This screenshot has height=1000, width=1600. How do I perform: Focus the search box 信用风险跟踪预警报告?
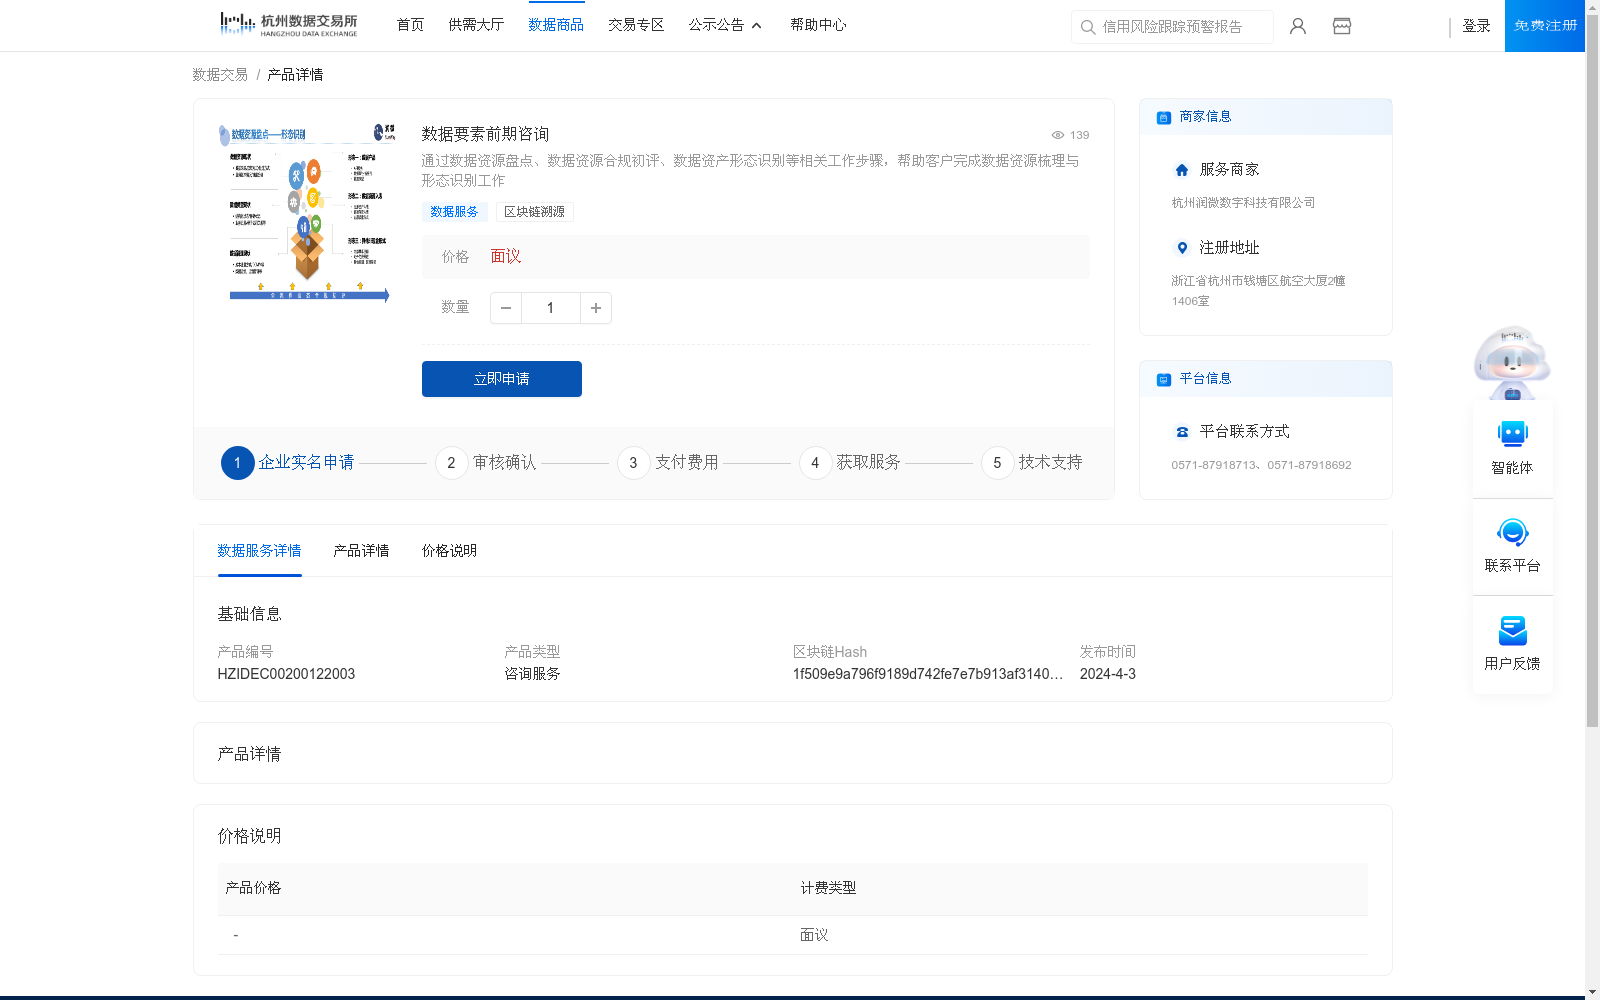pyautogui.click(x=1172, y=27)
